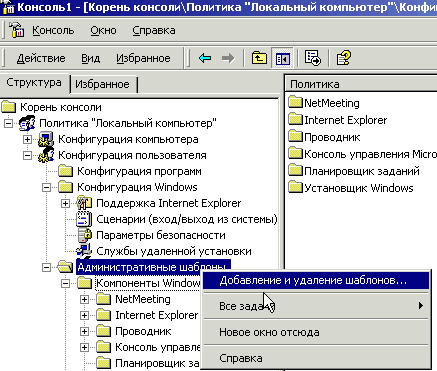Select Службы удаленной установки in tree
The image size is (437, 371).
(174, 251)
